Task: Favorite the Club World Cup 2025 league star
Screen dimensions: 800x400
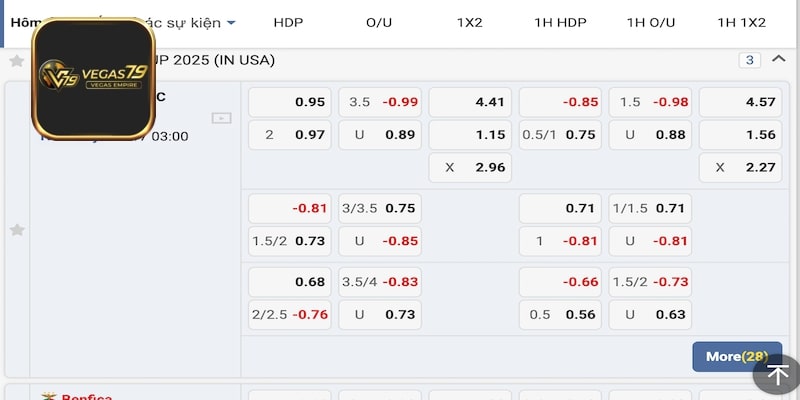Action: 16,61
